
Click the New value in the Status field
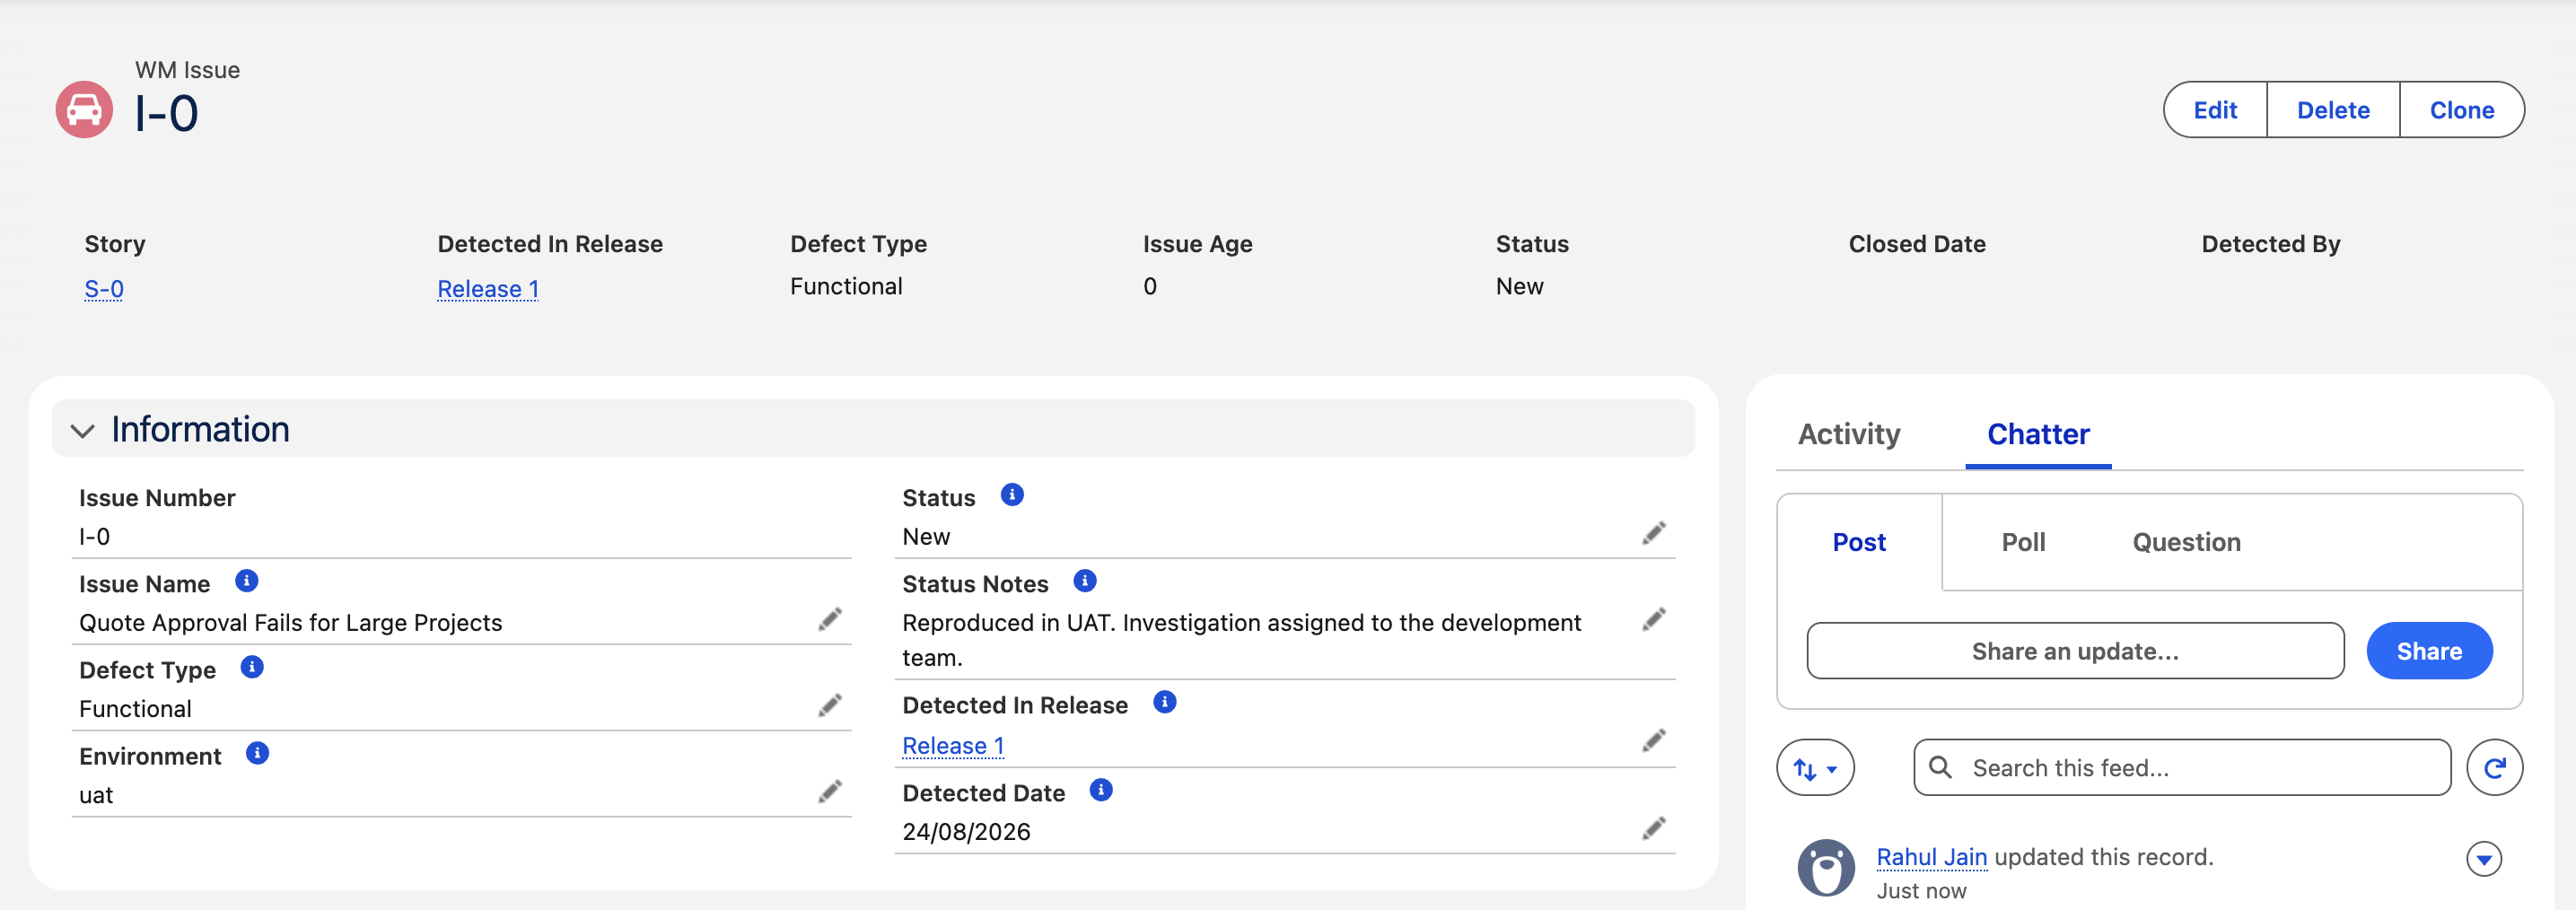[x=926, y=537]
